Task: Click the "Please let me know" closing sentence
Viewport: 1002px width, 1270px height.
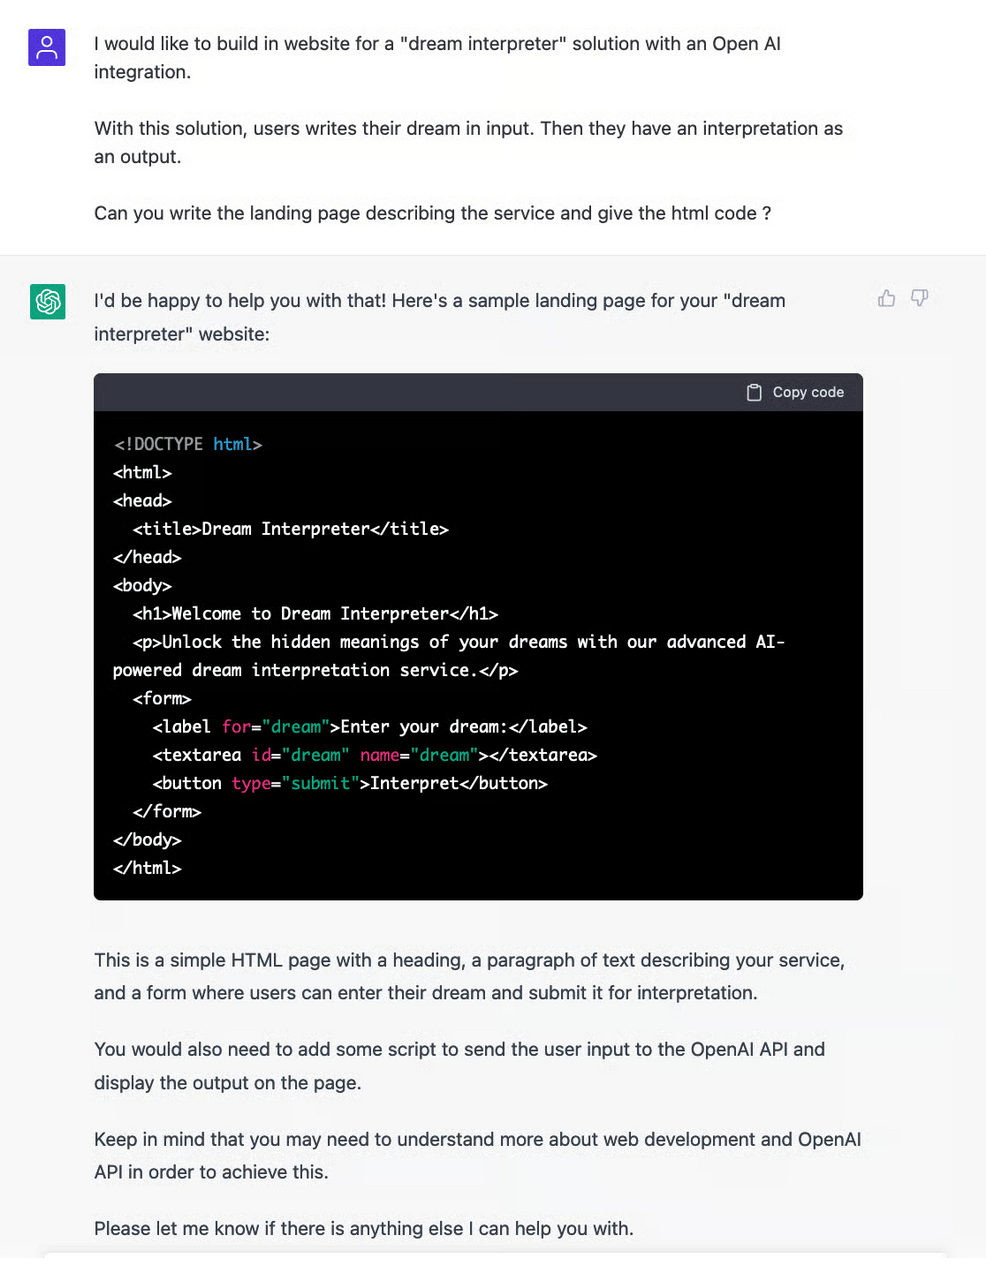Action: pyautogui.click(x=364, y=1228)
